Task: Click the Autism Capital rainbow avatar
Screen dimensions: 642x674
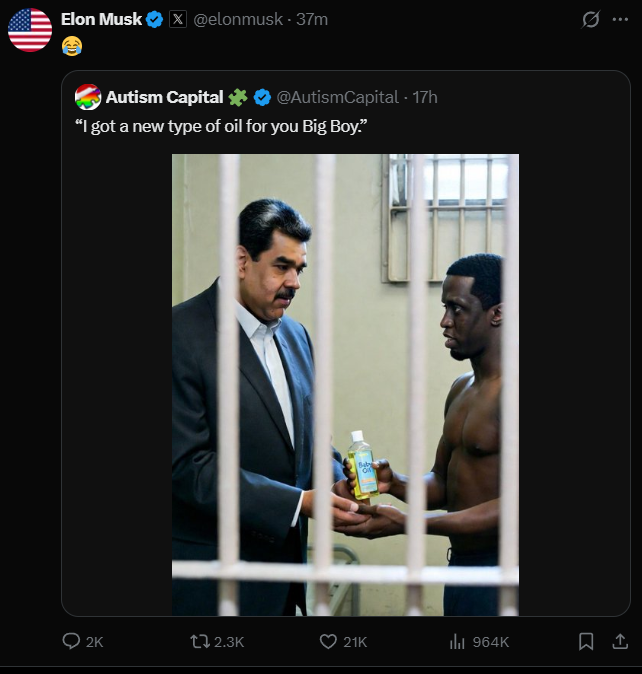Action: 88,97
